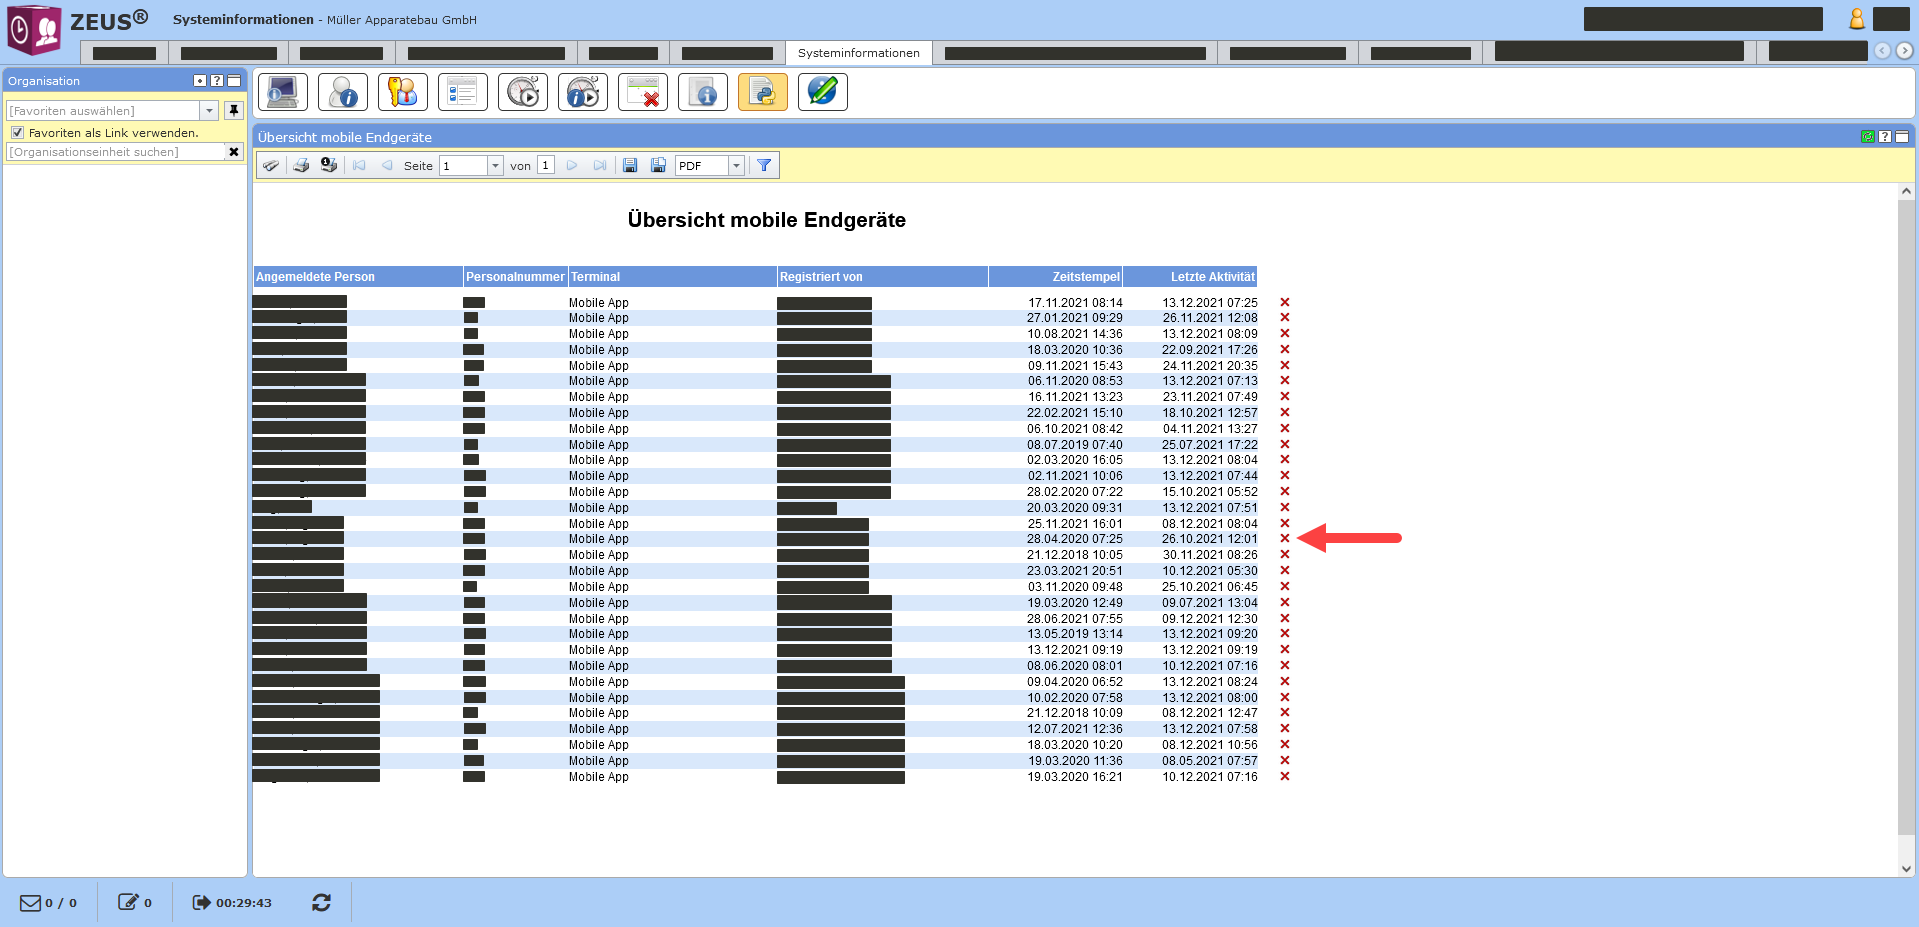
Task: Open the stopwatch with info badge icon
Action: tap(583, 93)
